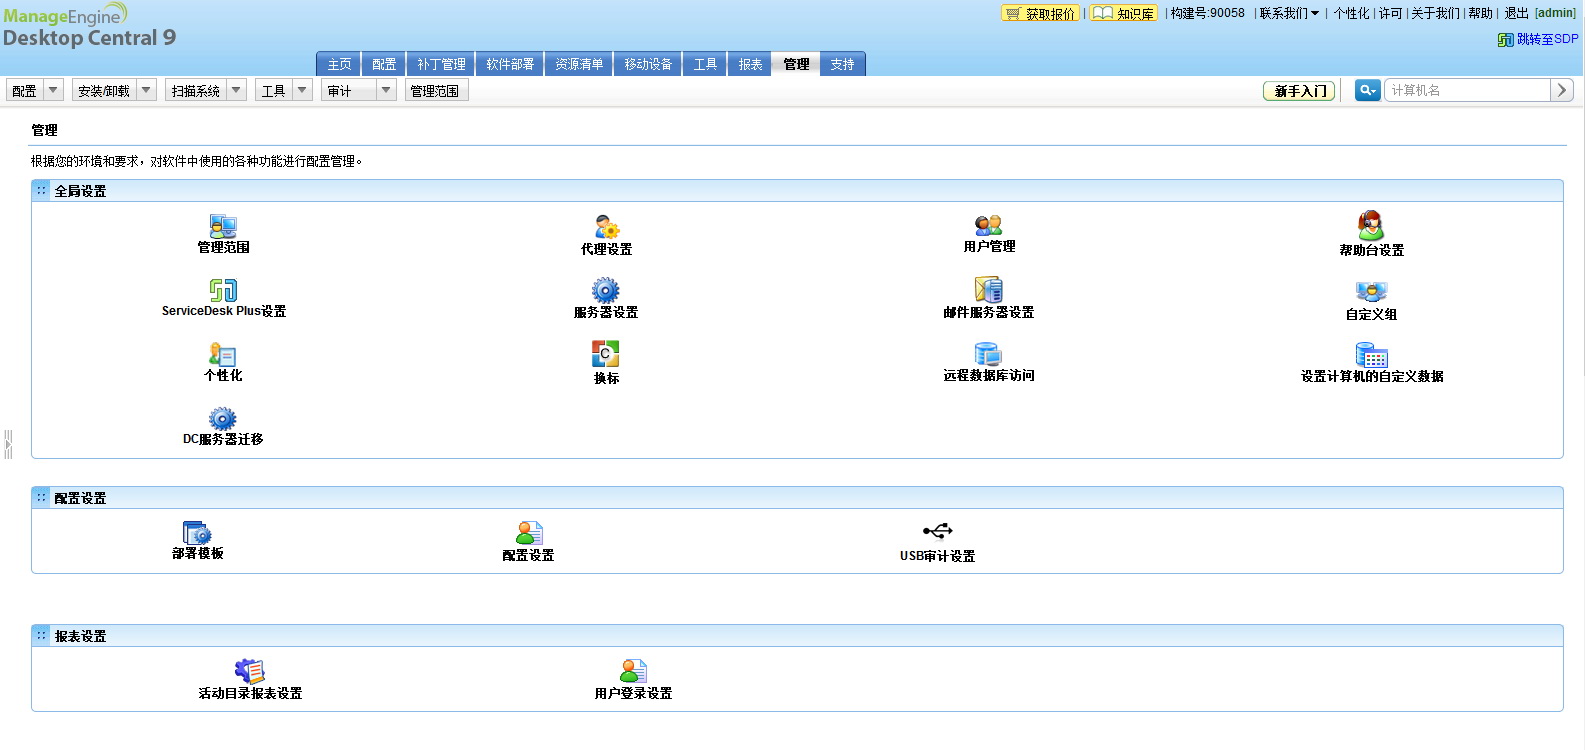This screenshot has height=750, width=1585.
Task: Open the 帮助台设置 icon
Action: 1371,225
